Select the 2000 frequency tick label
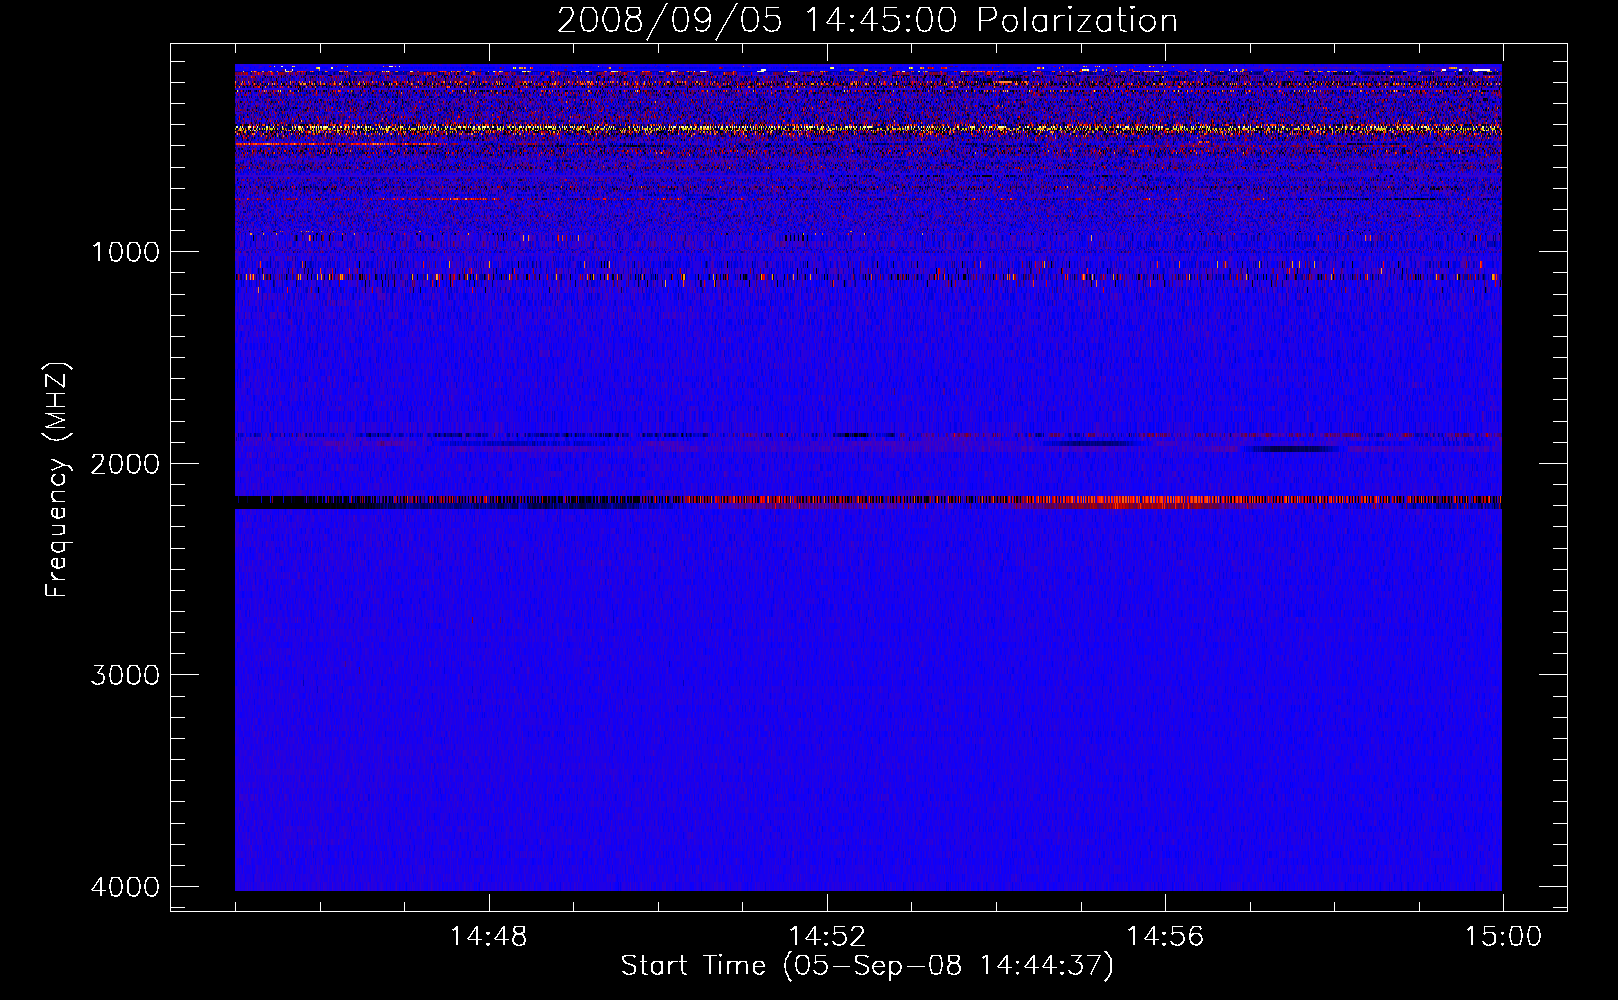 [x=125, y=464]
